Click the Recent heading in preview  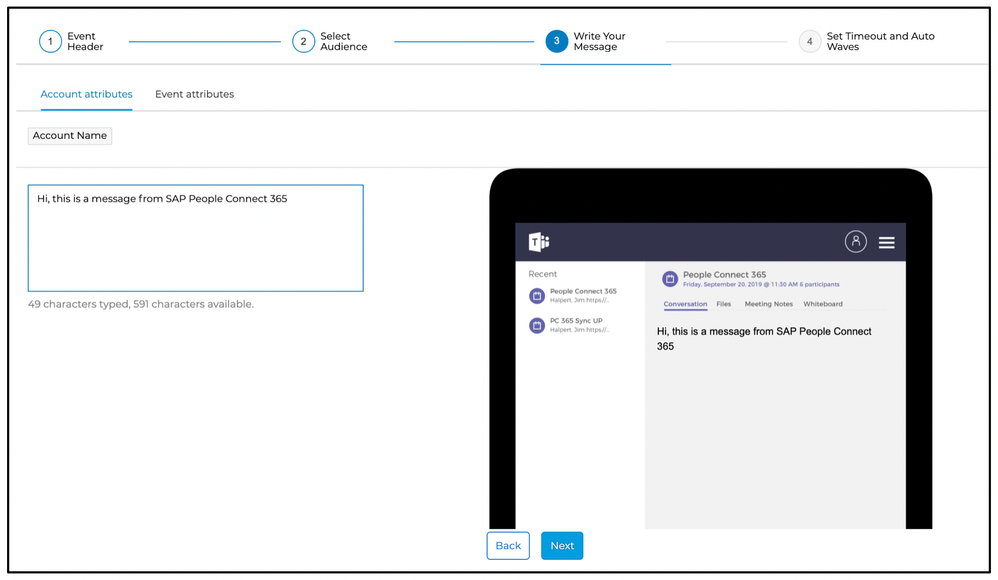(542, 274)
